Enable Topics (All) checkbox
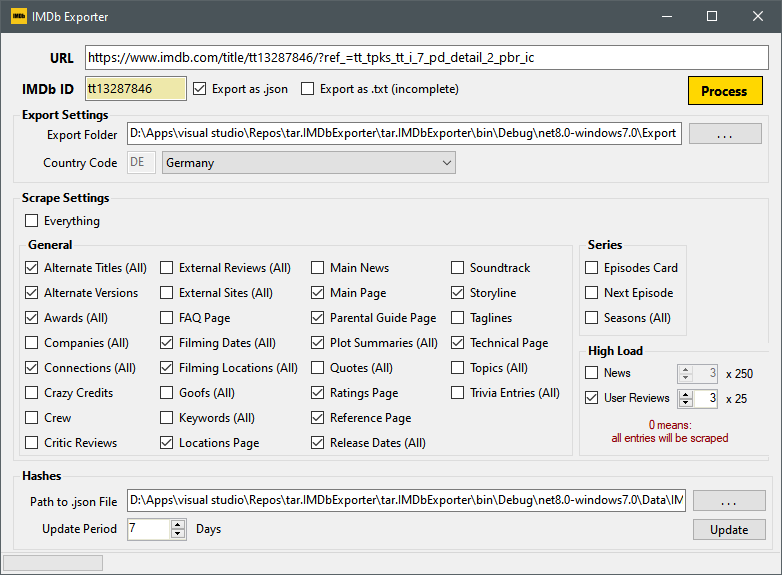 tap(457, 368)
